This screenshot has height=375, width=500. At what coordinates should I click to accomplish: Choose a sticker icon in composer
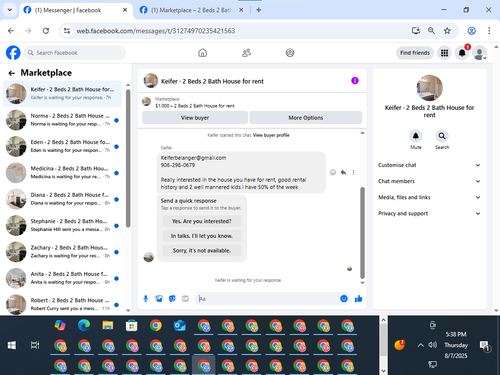(172, 299)
